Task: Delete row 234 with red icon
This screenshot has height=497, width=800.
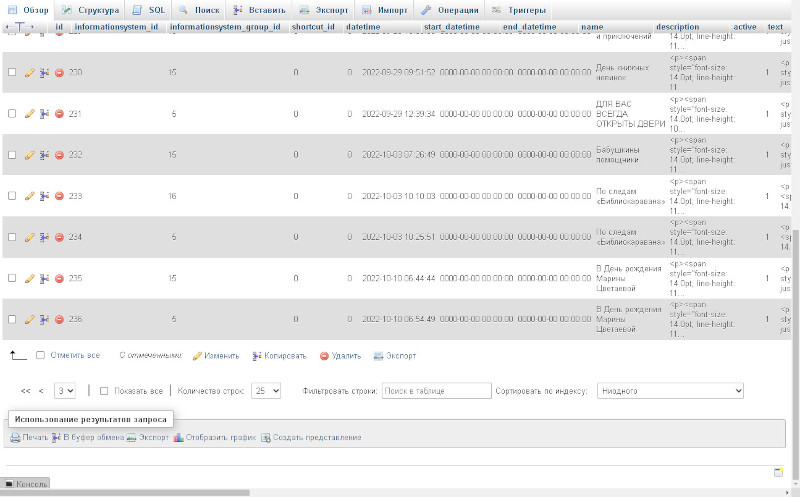Action: tap(59, 237)
